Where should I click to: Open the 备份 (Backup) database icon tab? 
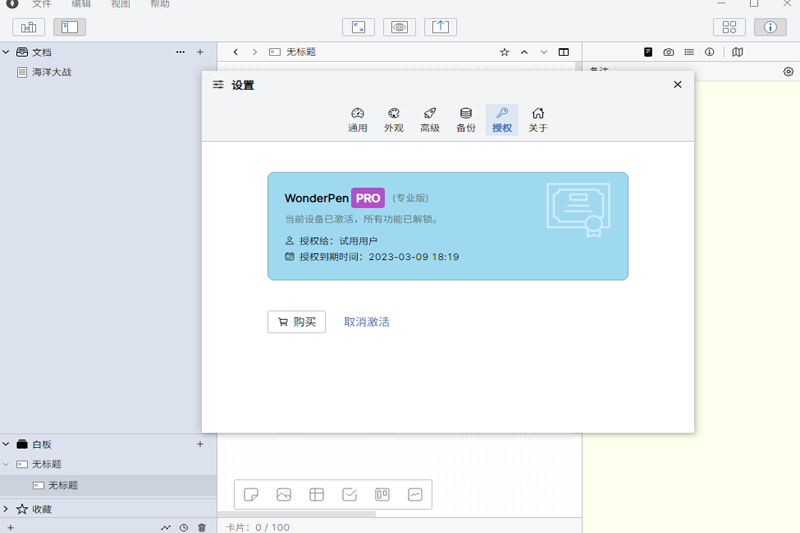(x=466, y=120)
